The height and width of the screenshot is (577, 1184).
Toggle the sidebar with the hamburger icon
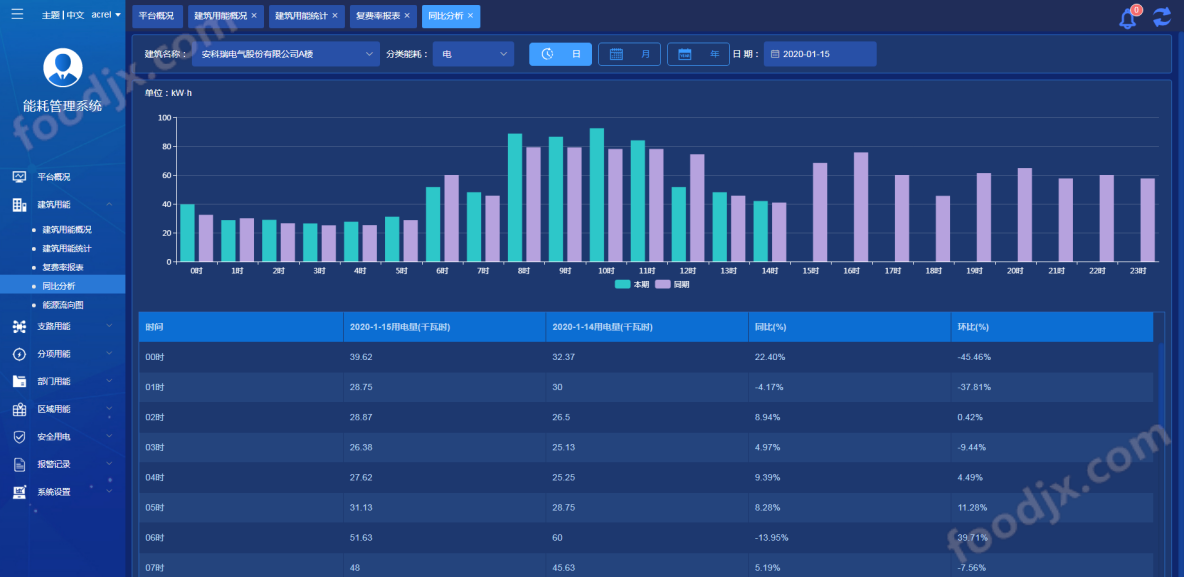[14, 15]
